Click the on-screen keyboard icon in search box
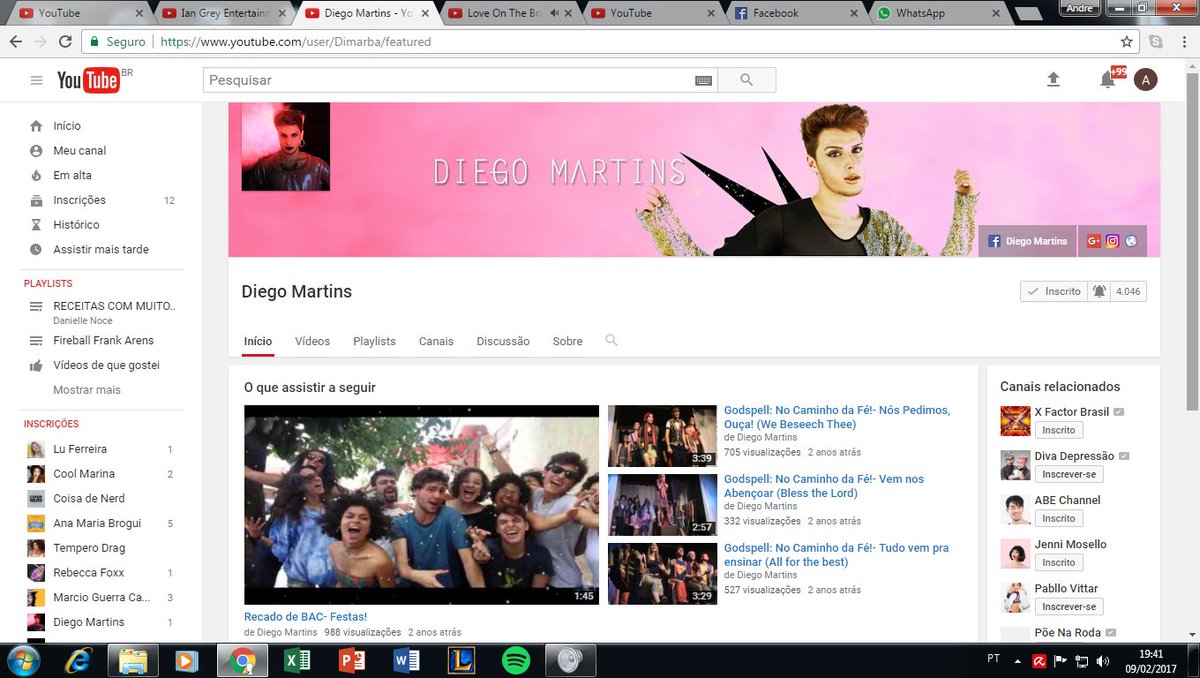The height and width of the screenshot is (678, 1200). 703,80
